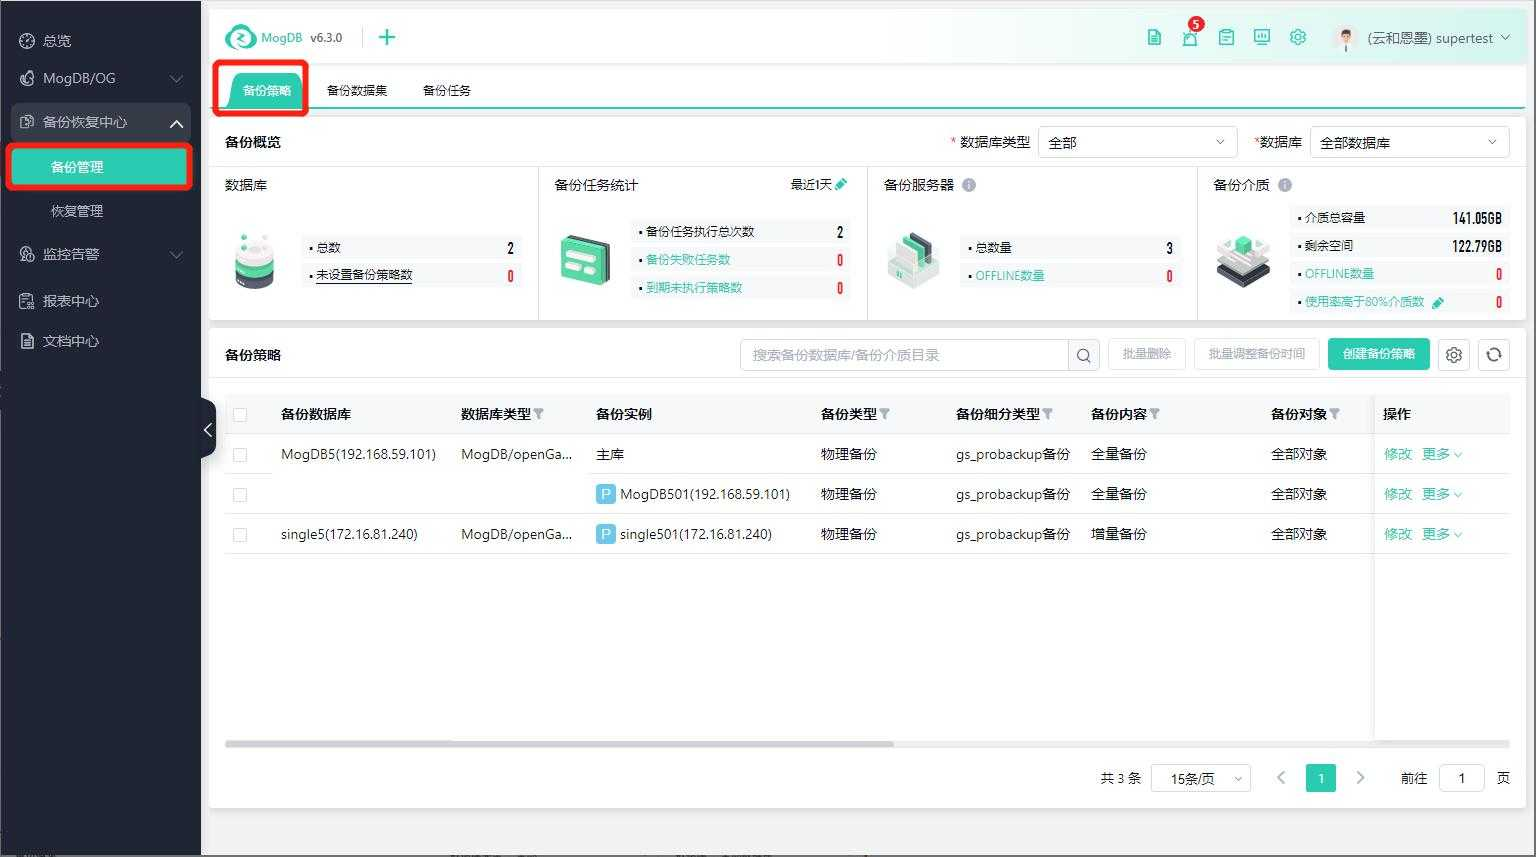Open table column settings gear
This screenshot has width=1536, height=857.
pos(1454,355)
